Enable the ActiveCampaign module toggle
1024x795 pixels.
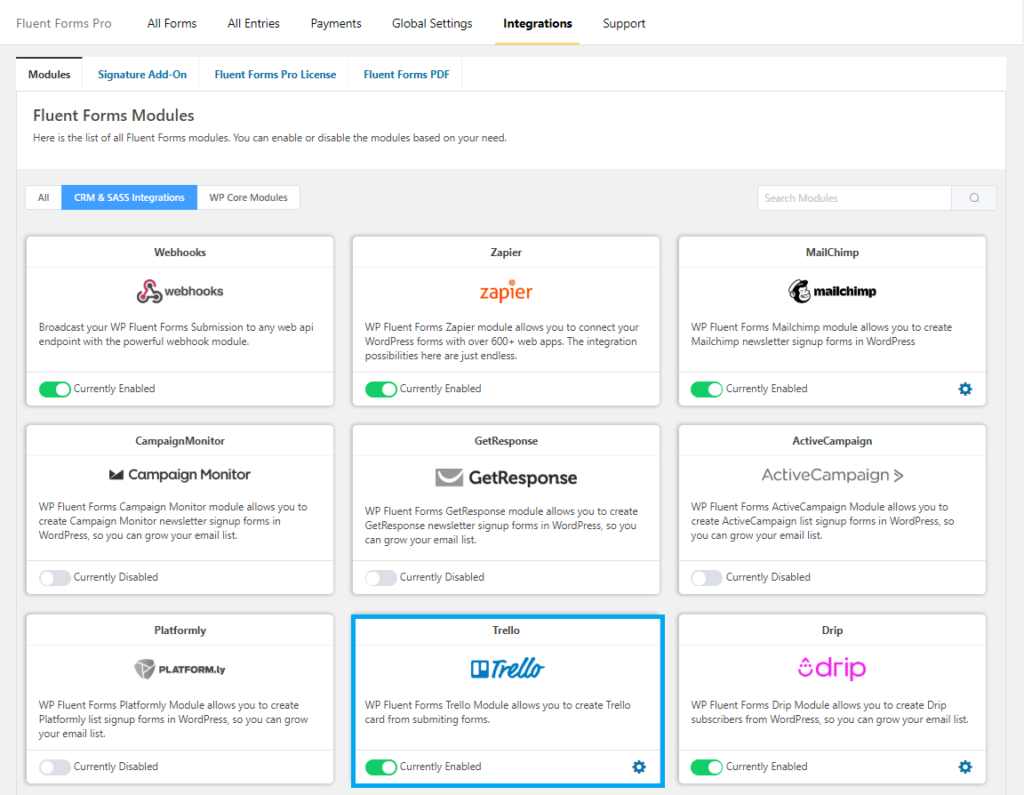708,577
